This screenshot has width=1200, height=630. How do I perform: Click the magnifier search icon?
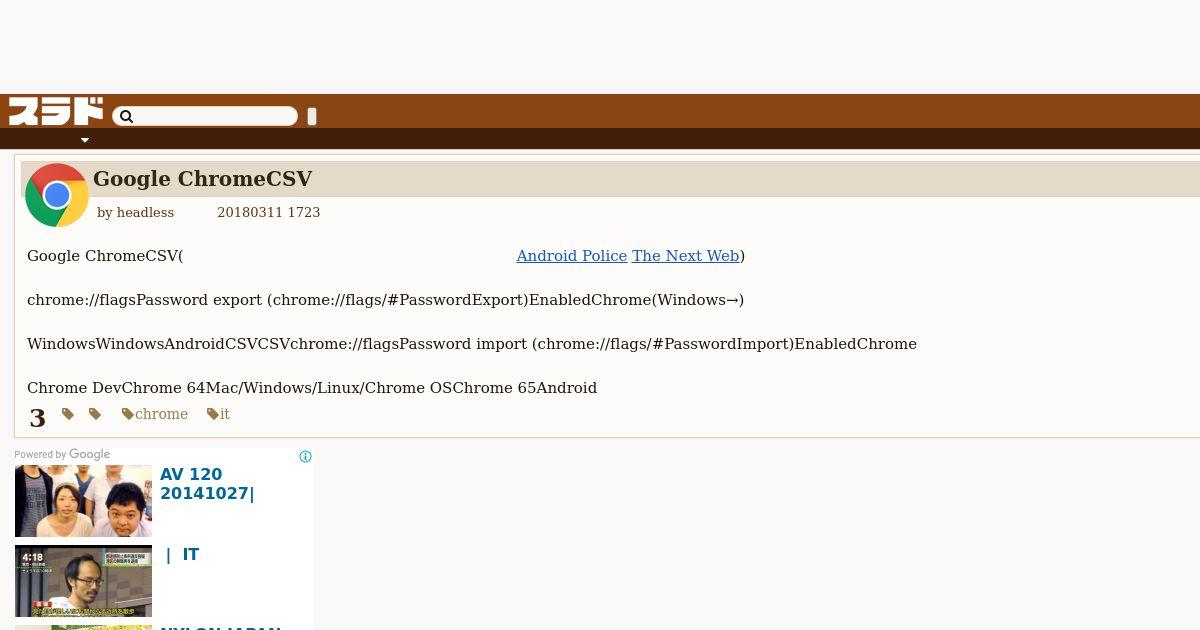[x=126, y=117]
